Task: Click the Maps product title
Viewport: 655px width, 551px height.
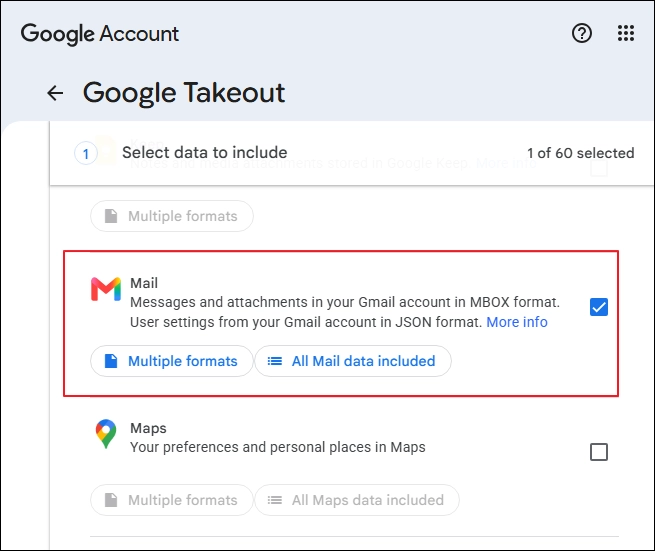Action: tap(148, 428)
